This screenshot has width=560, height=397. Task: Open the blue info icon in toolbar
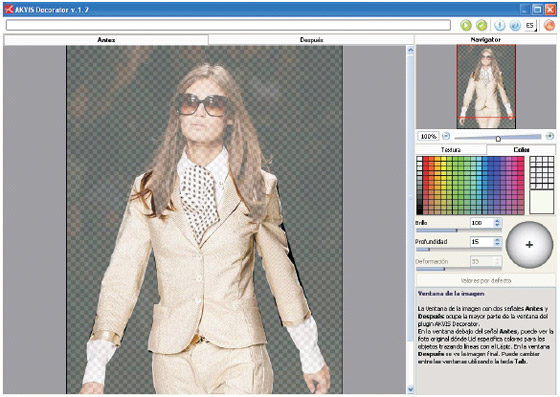[499, 25]
